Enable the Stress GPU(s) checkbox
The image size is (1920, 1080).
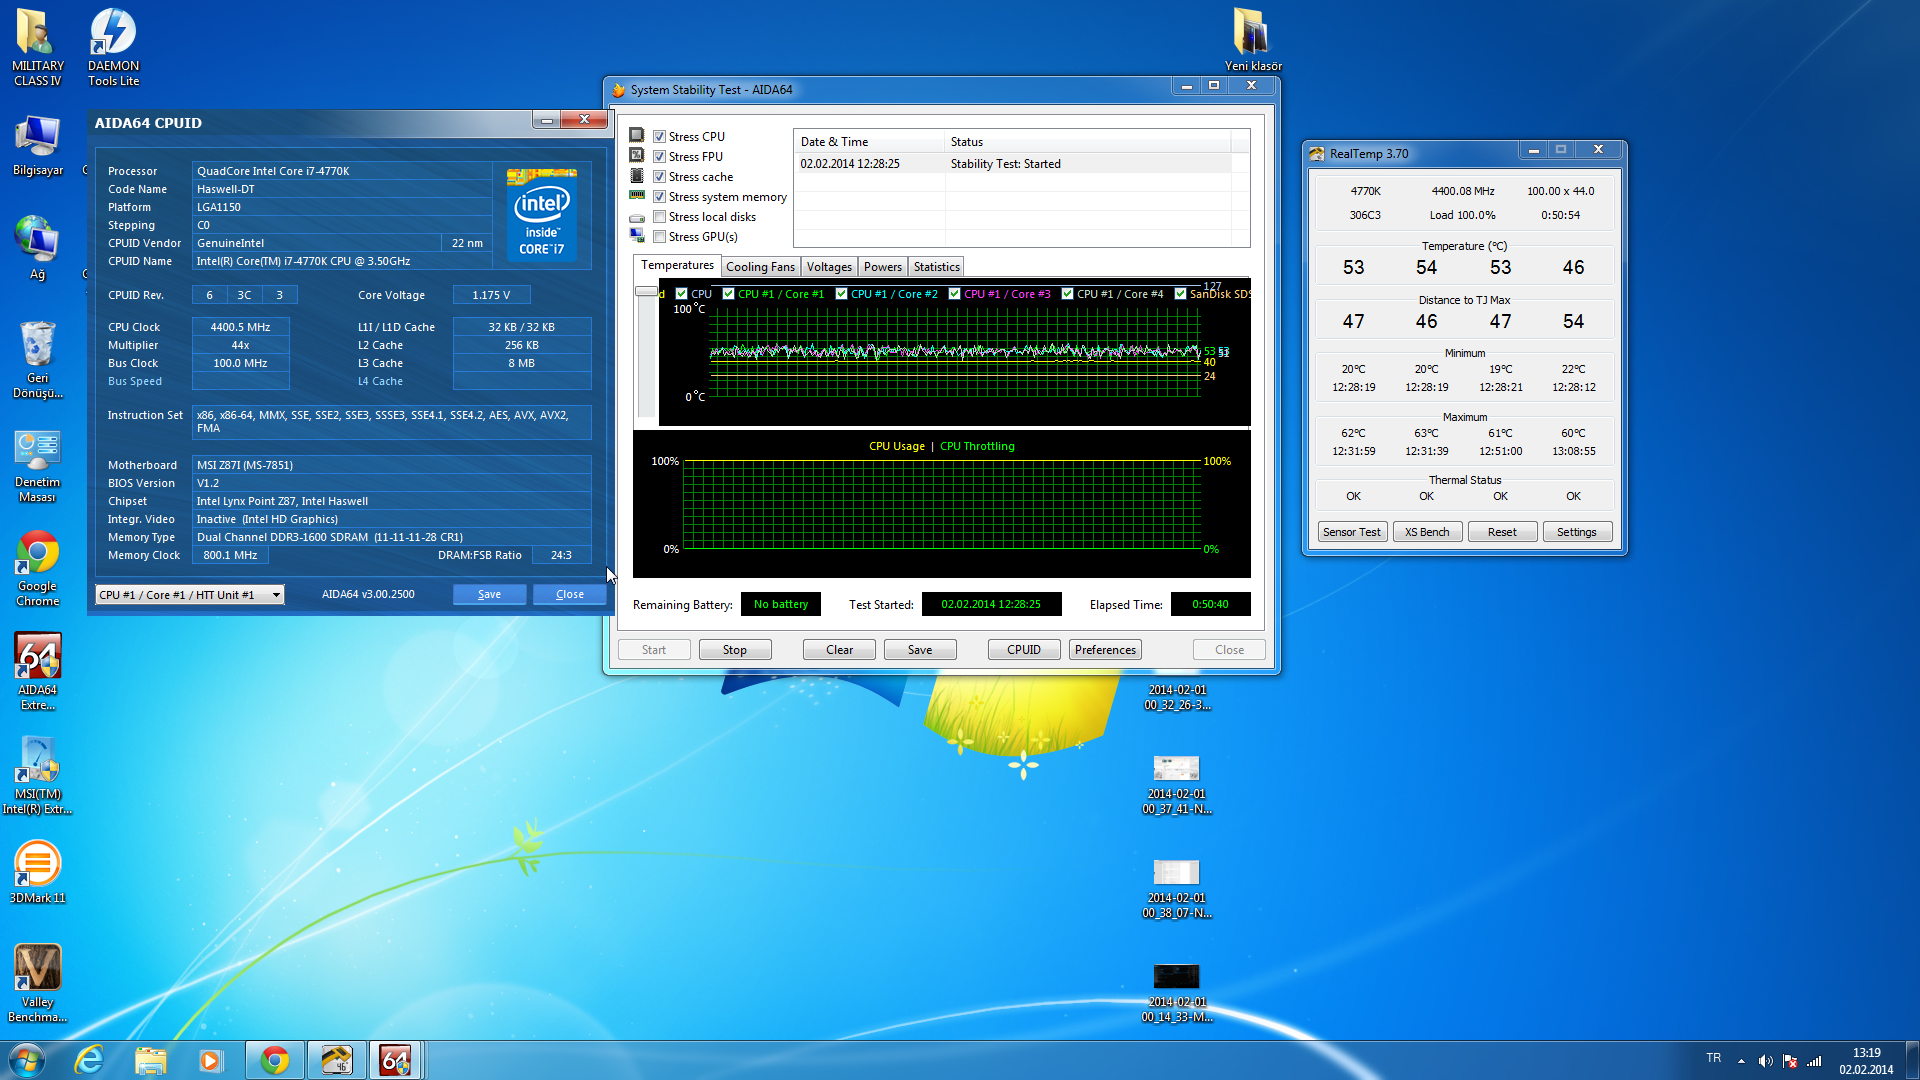tap(660, 237)
